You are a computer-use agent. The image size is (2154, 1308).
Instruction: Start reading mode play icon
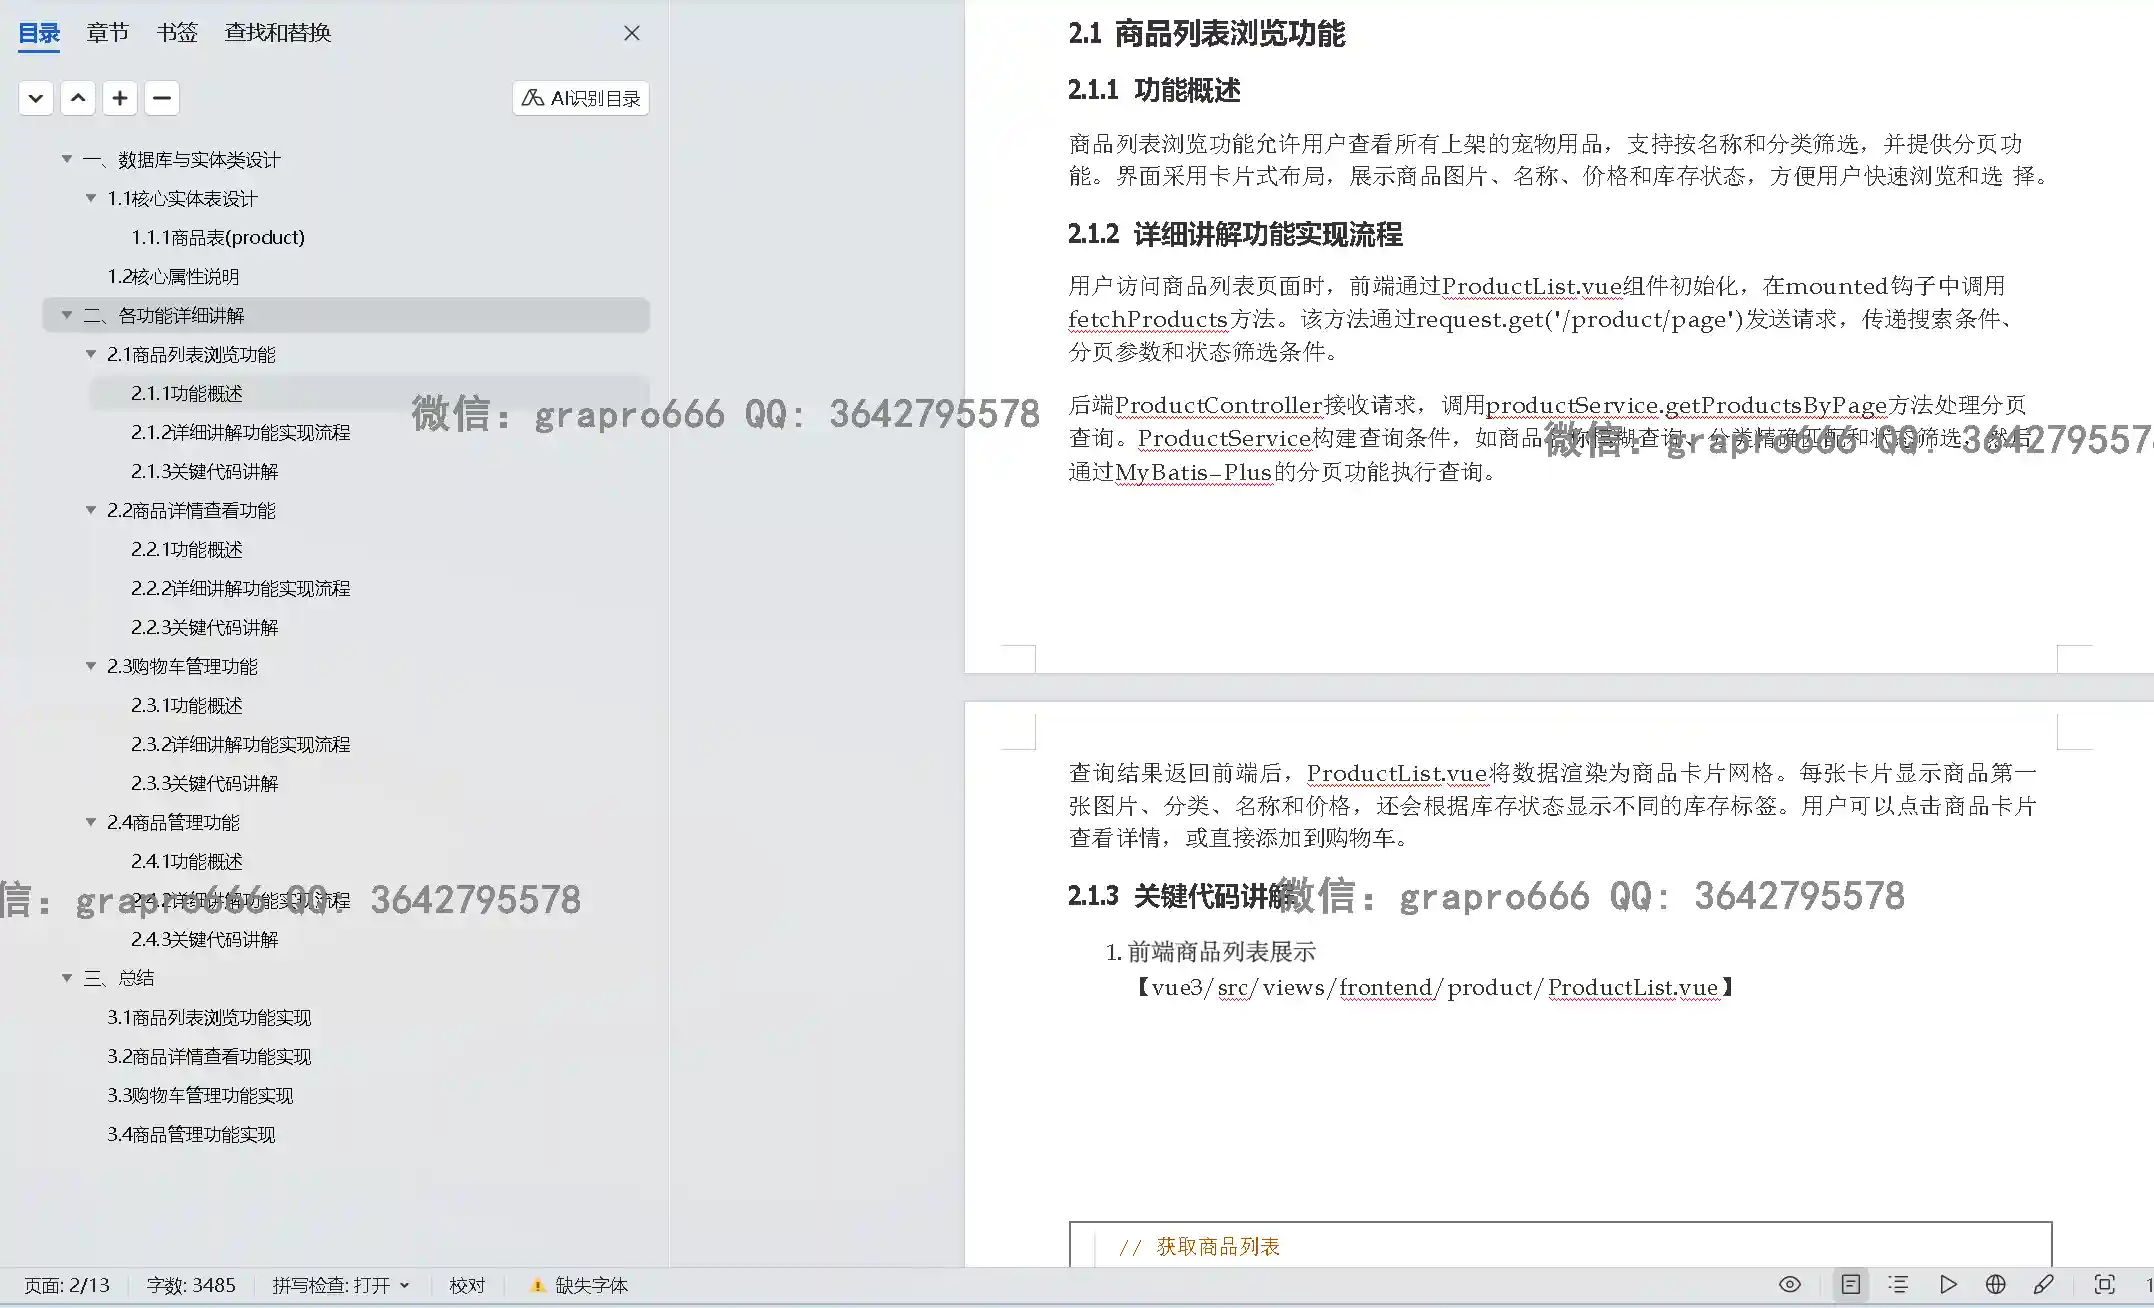[x=1947, y=1285]
